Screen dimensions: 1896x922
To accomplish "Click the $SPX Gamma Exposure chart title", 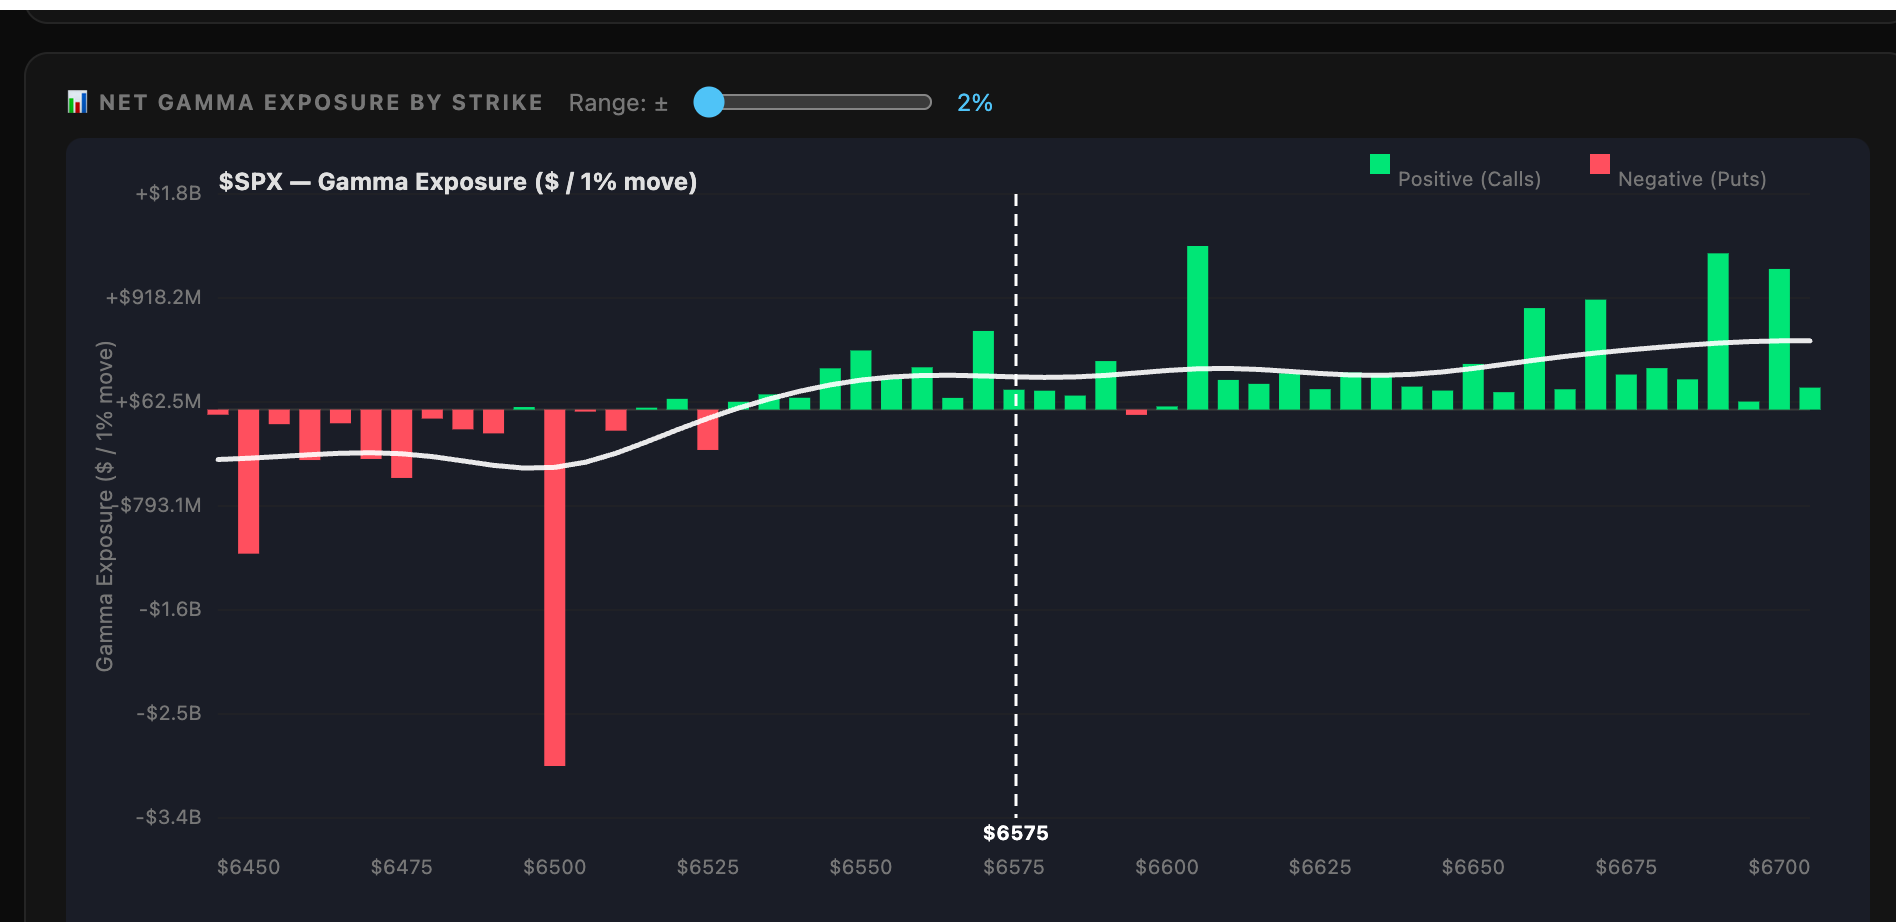I will pyautogui.click(x=458, y=182).
